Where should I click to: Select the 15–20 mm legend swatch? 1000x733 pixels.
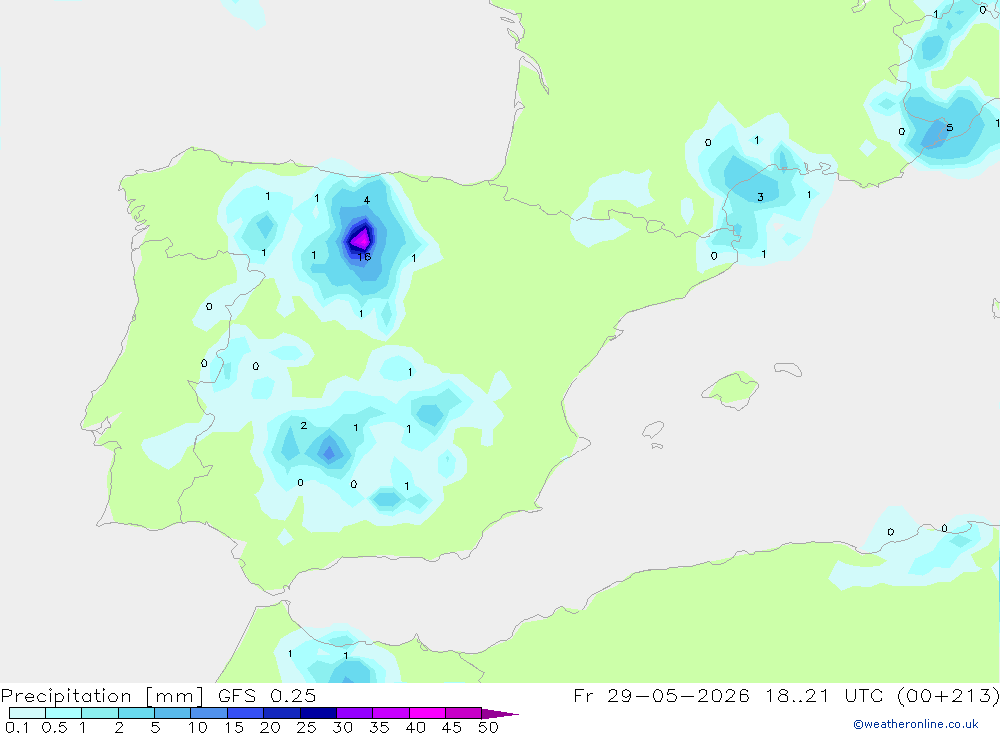point(246,713)
